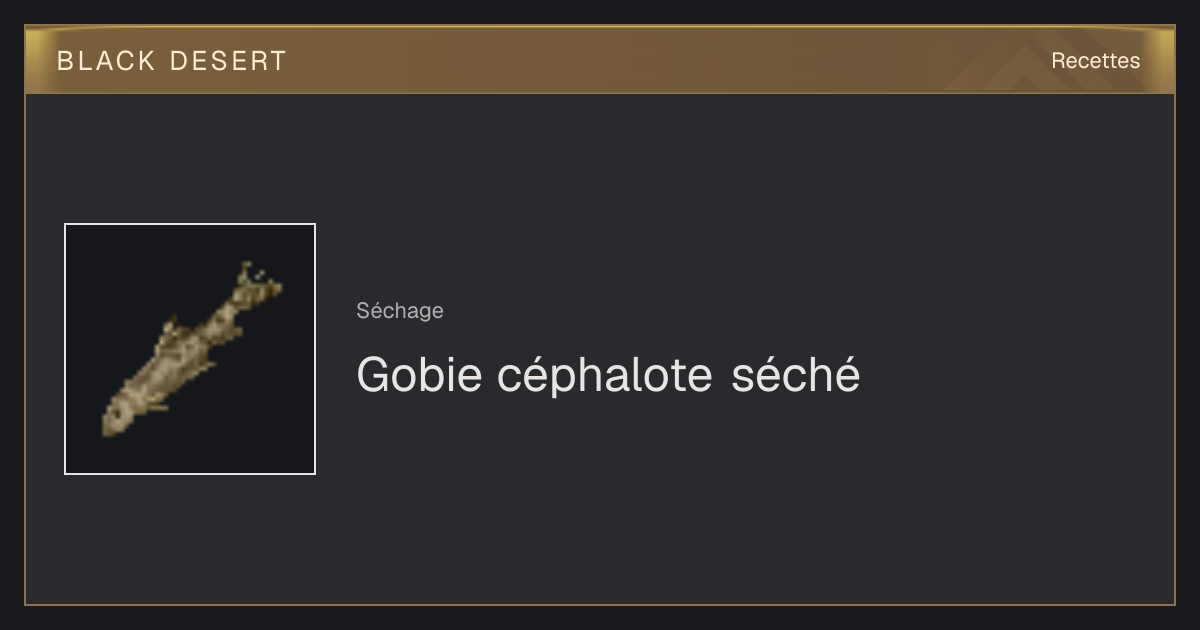Click the dark card area below title

pyautogui.click(x=700, y=500)
